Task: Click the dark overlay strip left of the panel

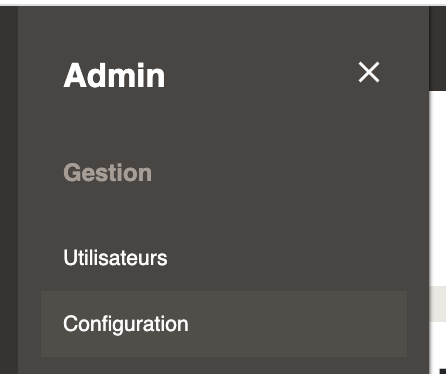Action: pos(9,190)
